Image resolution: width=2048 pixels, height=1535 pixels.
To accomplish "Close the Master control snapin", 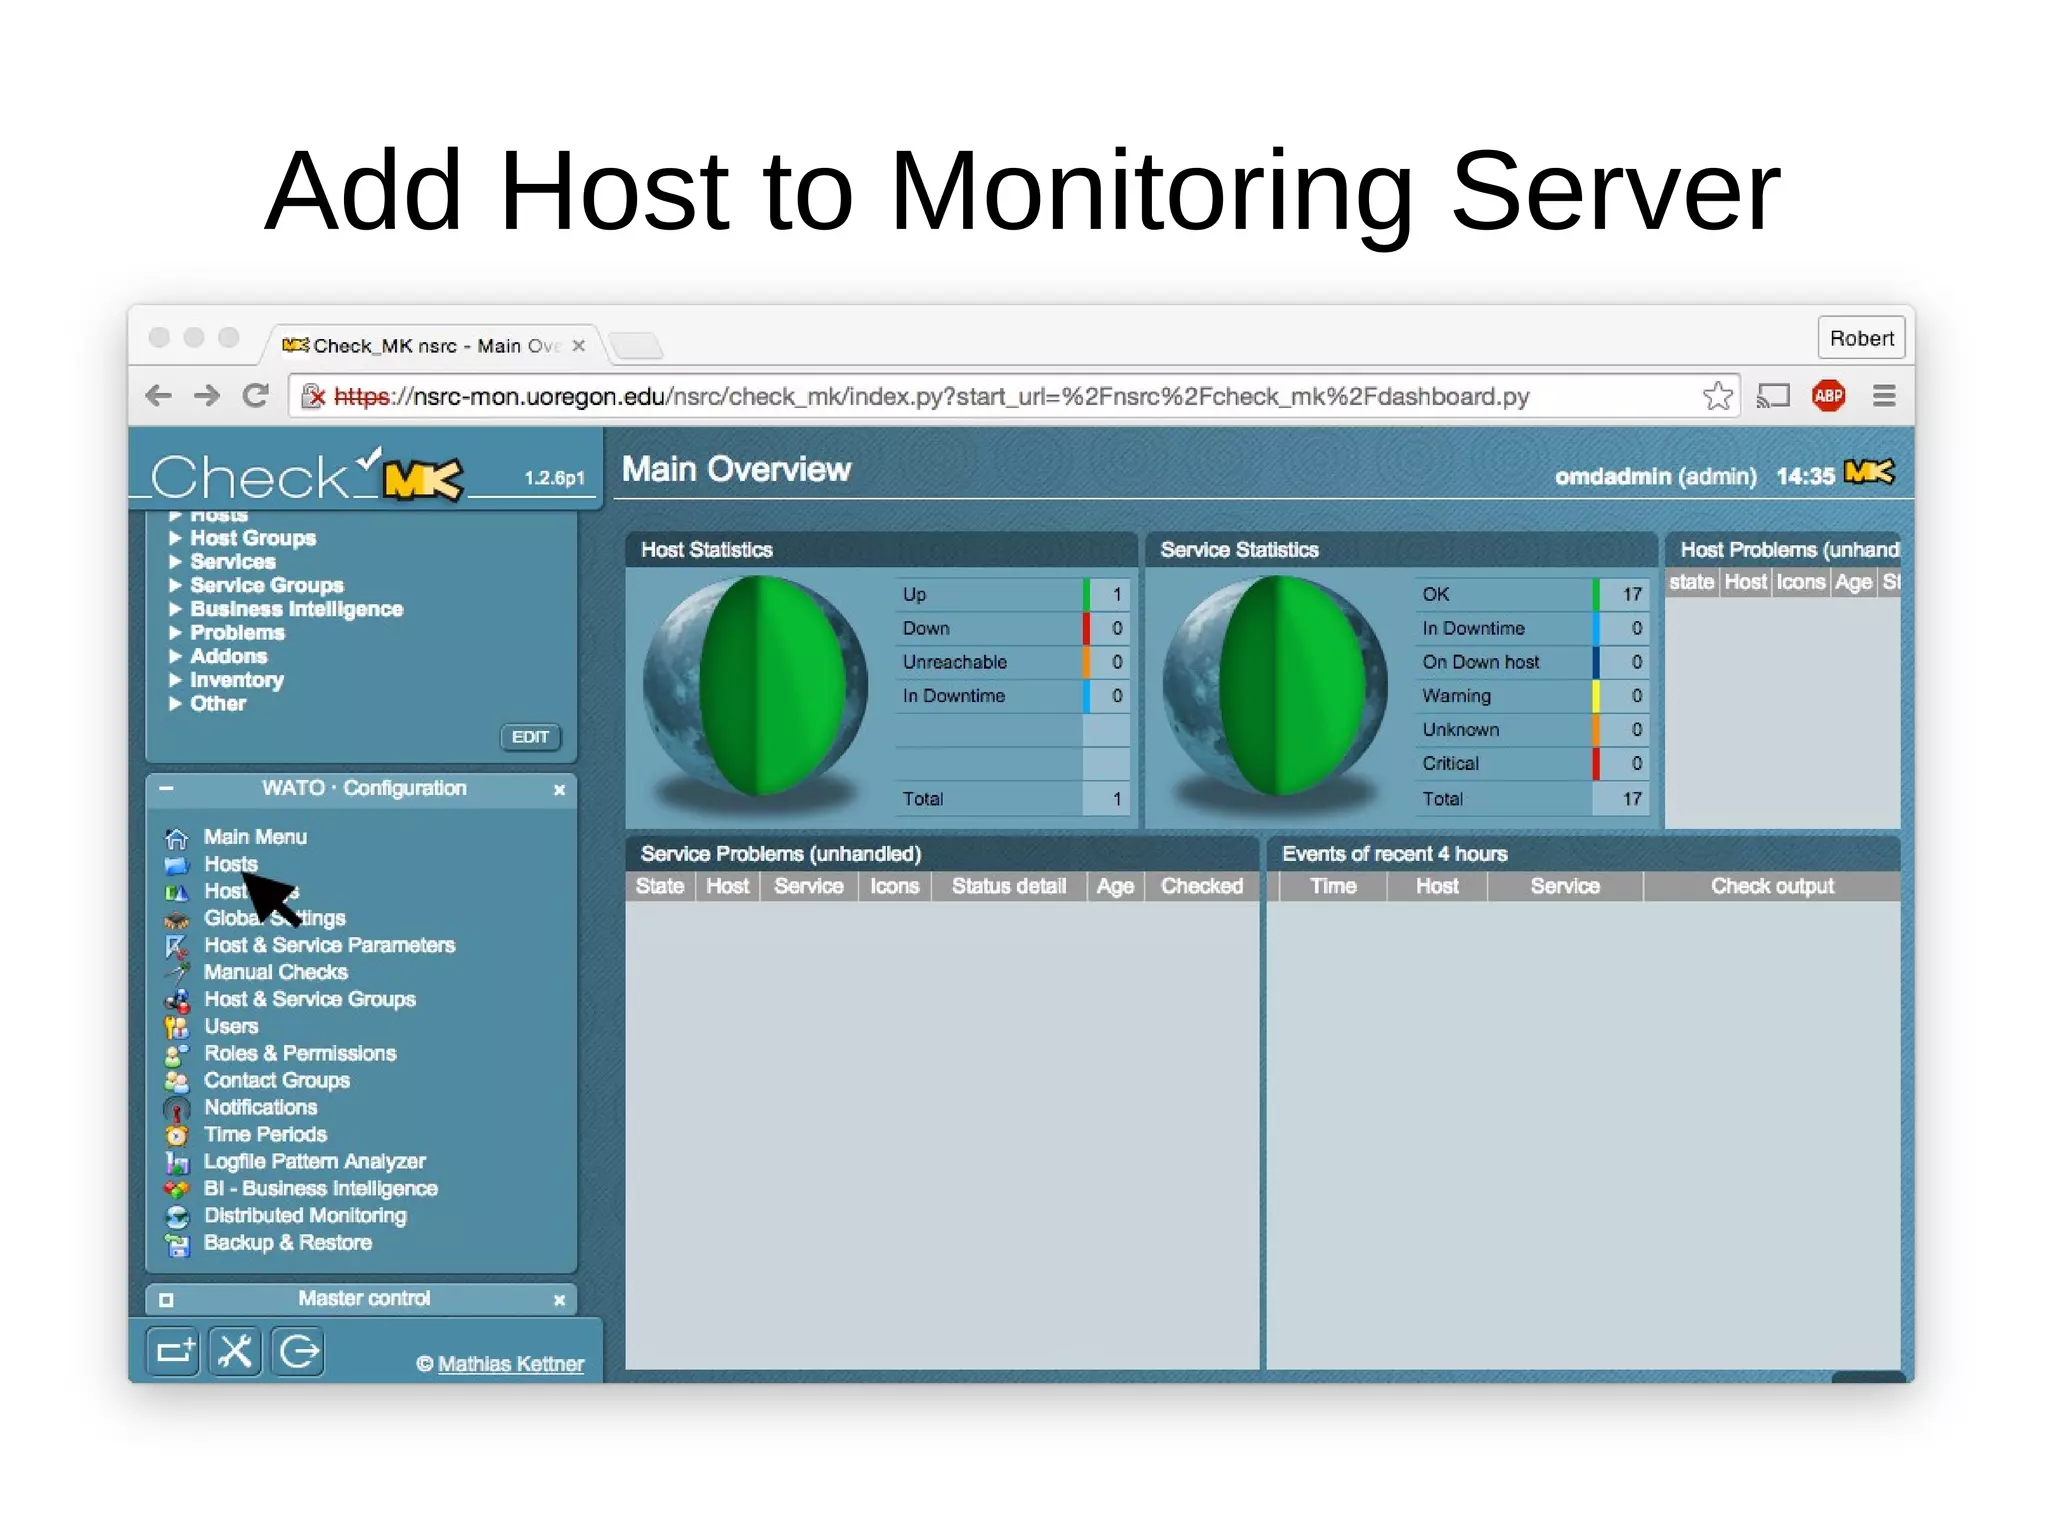I will coord(559,1300).
